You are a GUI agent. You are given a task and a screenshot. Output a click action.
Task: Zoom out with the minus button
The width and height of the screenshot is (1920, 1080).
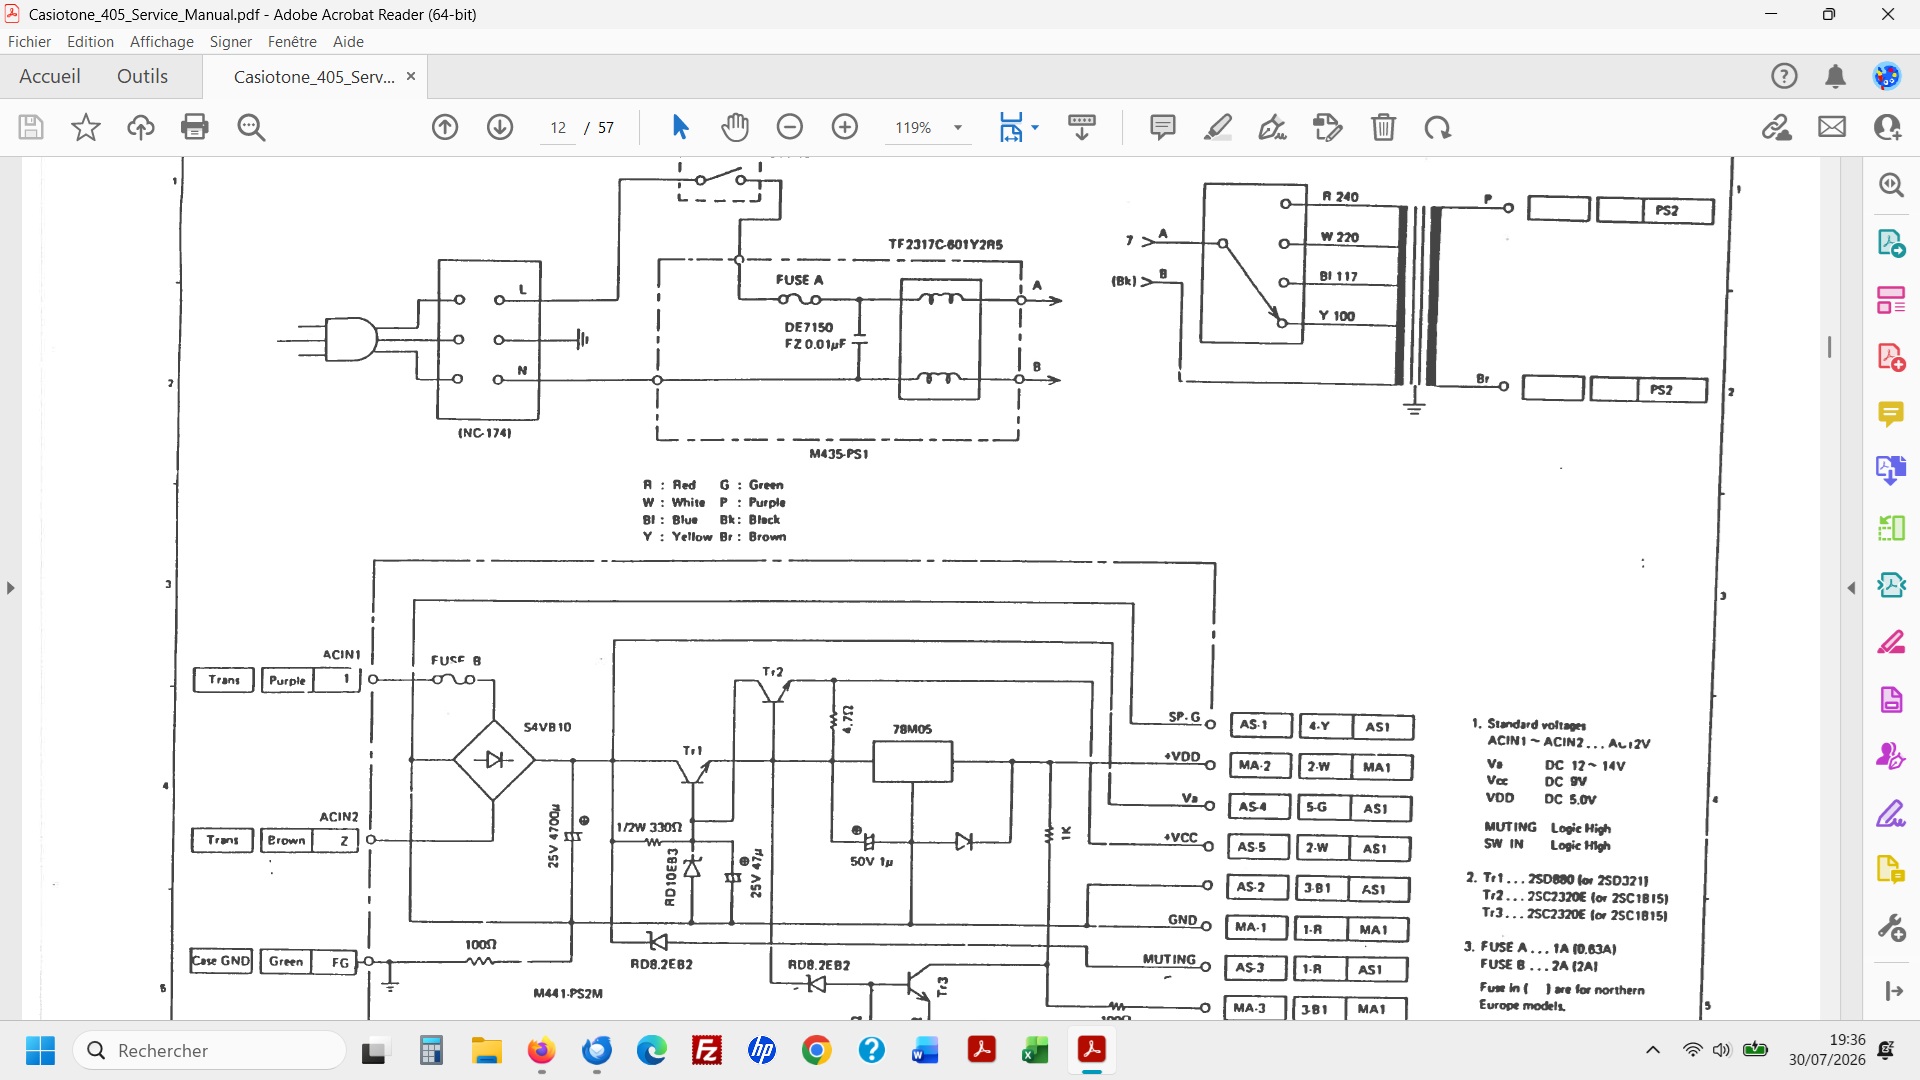pos(790,127)
